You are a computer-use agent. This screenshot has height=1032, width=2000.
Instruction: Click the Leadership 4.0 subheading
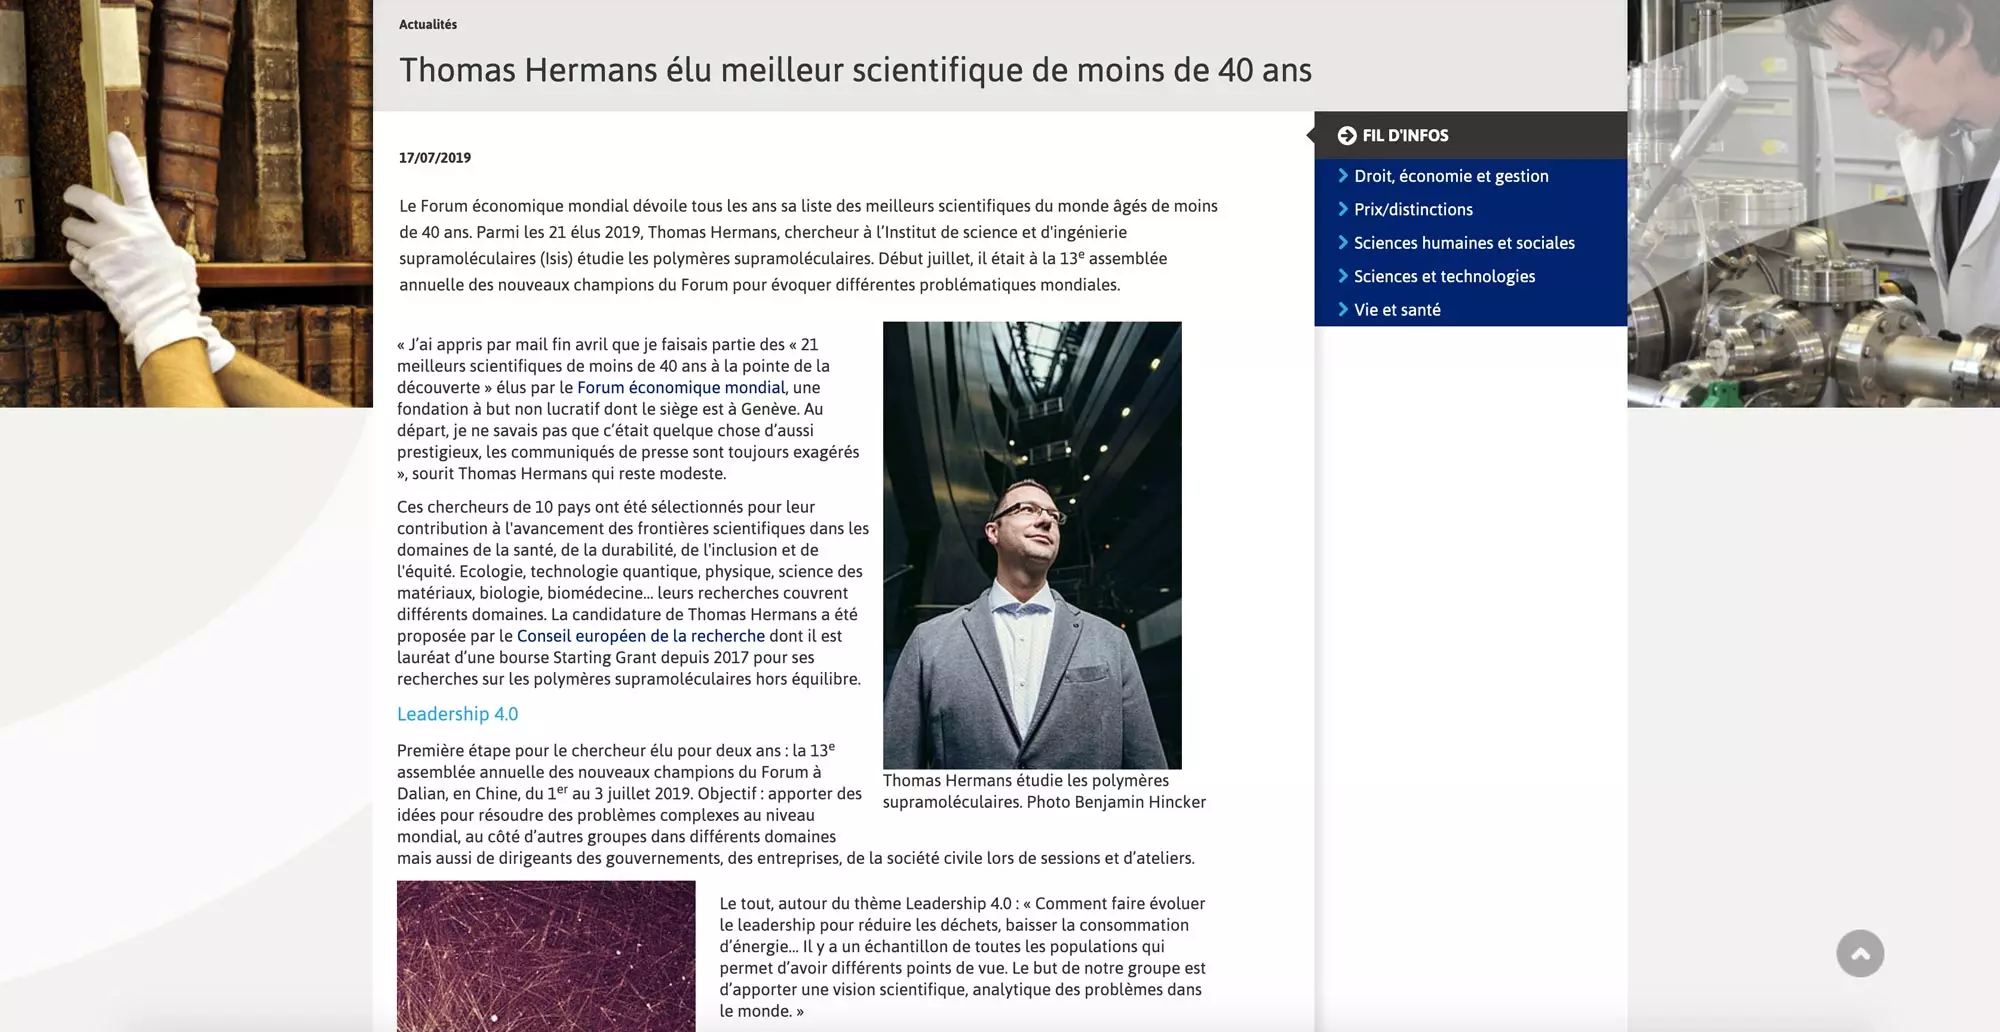457,714
